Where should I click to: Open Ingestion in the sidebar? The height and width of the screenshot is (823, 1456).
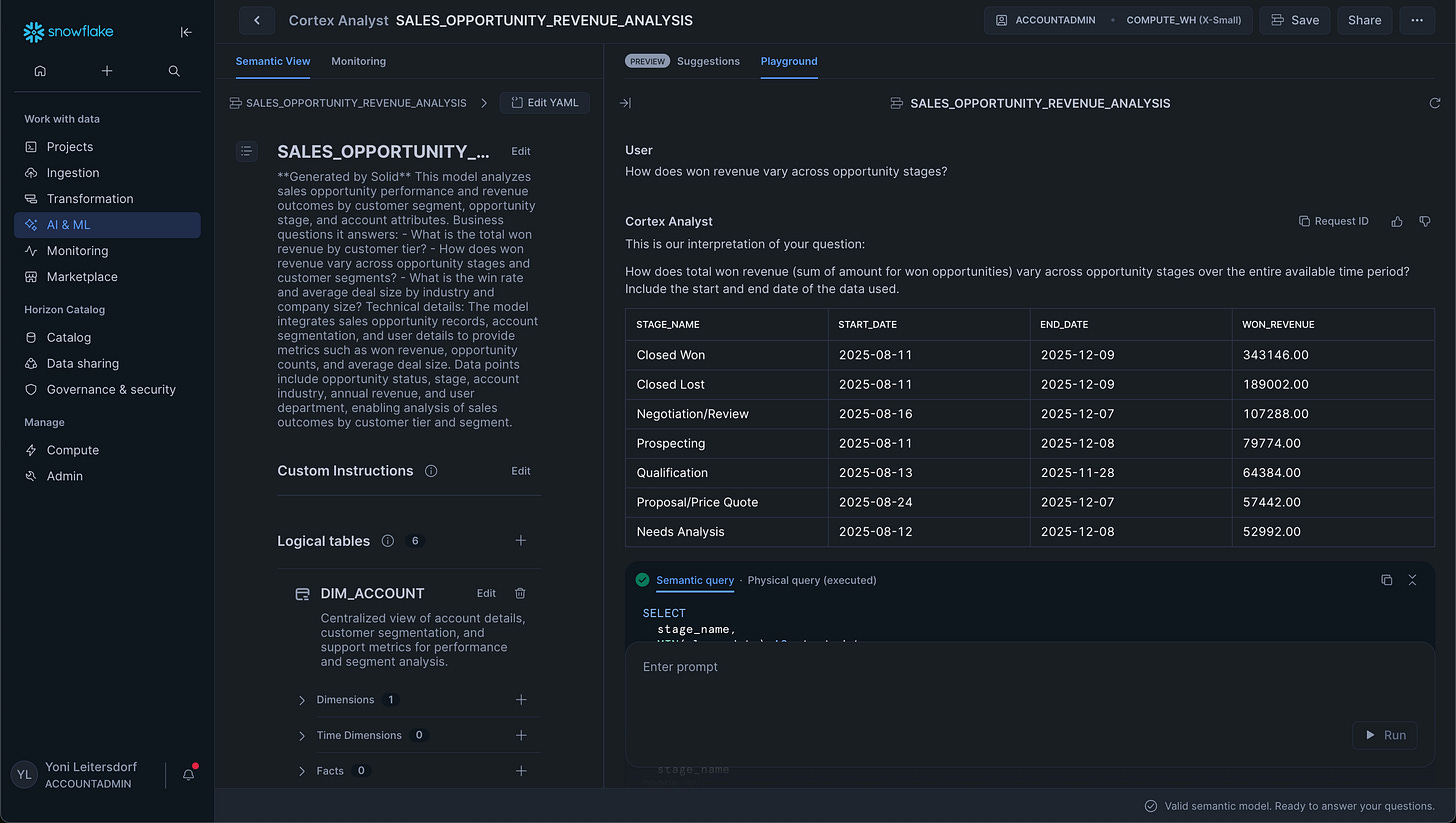107,173
